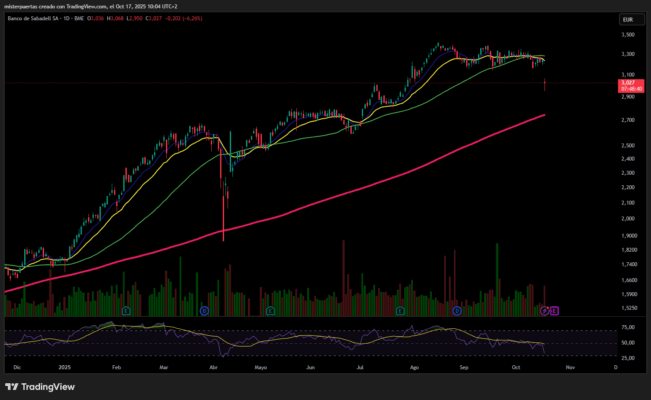This screenshot has width=651, height=400.
Task: Click the Nov label on the time axis
Action: tap(569, 368)
